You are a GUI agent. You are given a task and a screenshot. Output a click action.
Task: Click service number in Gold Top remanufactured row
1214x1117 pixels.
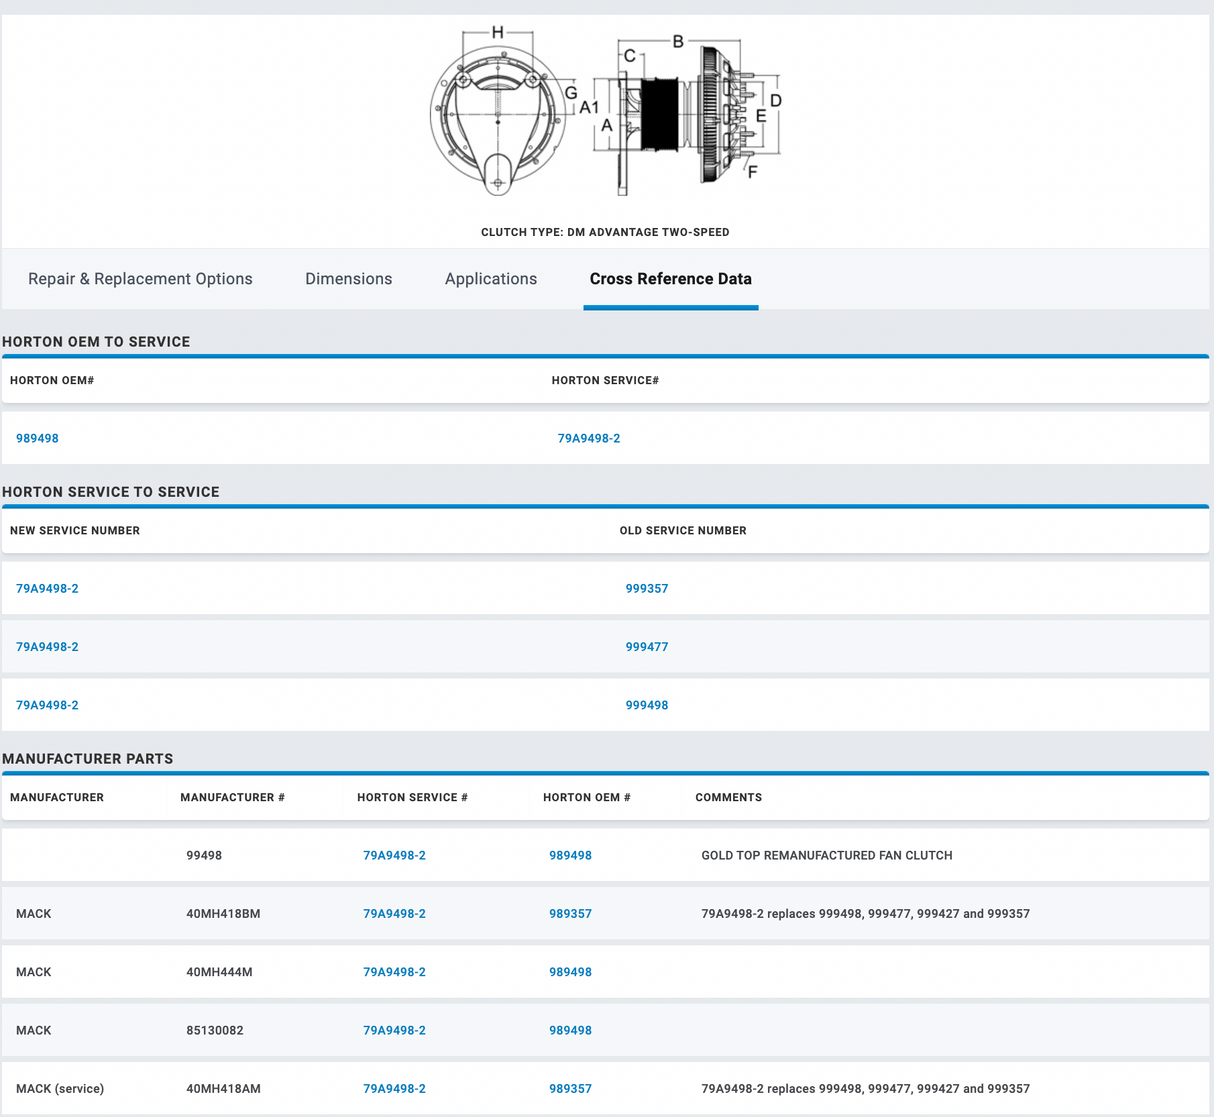pyautogui.click(x=394, y=856)
